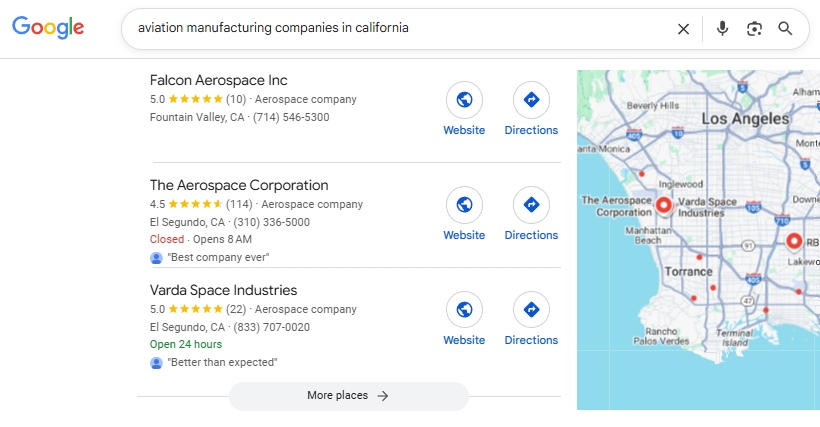The height and width of the screenshot is (427, 820).
Task: Click the Google logo
Action: tap(48, 28)
